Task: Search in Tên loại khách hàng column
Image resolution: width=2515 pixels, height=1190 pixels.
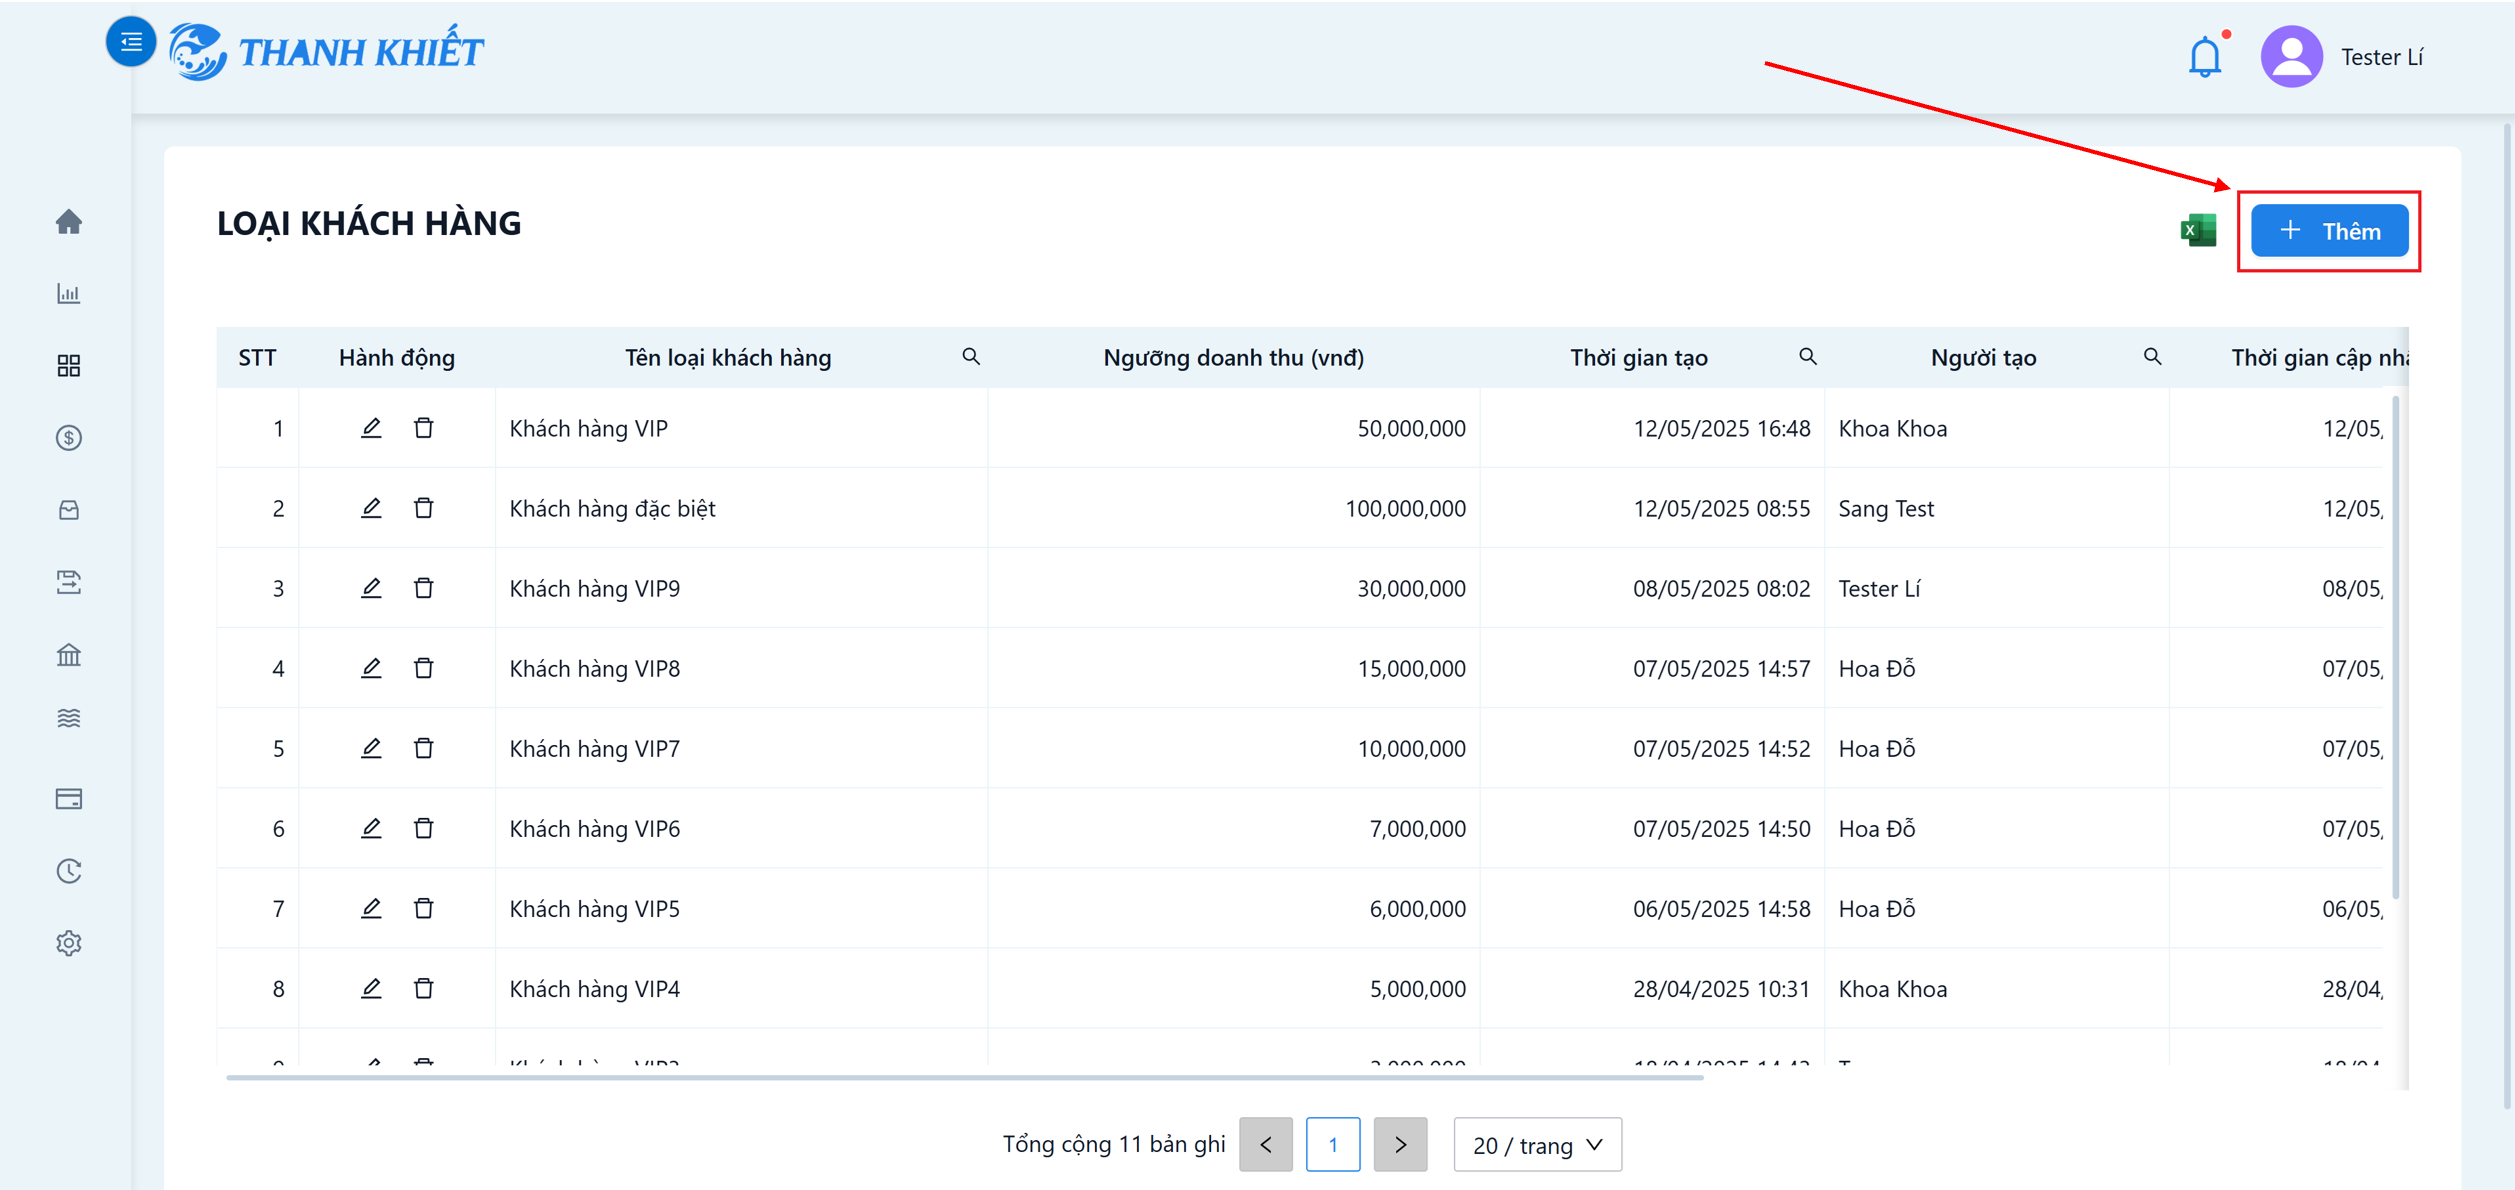Action: [x=971, y=357]
